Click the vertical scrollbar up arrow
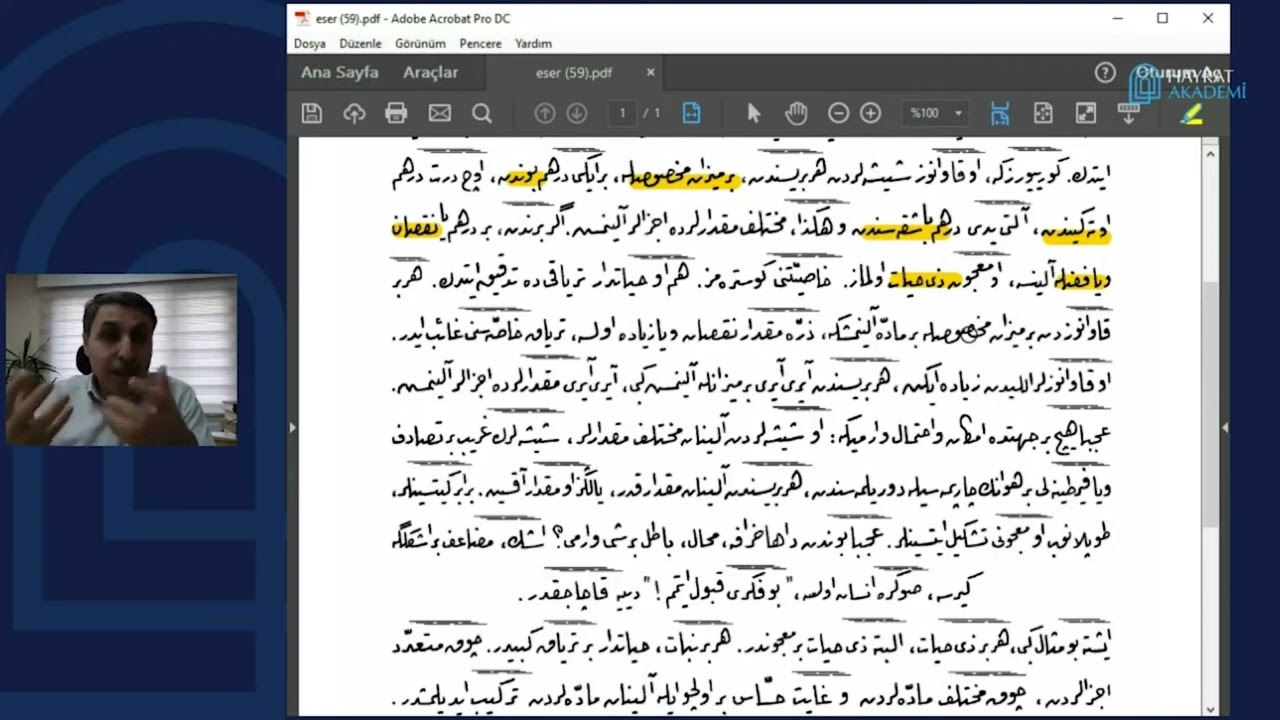The width and height of the screenshot is (1280, 720). 1210,154
